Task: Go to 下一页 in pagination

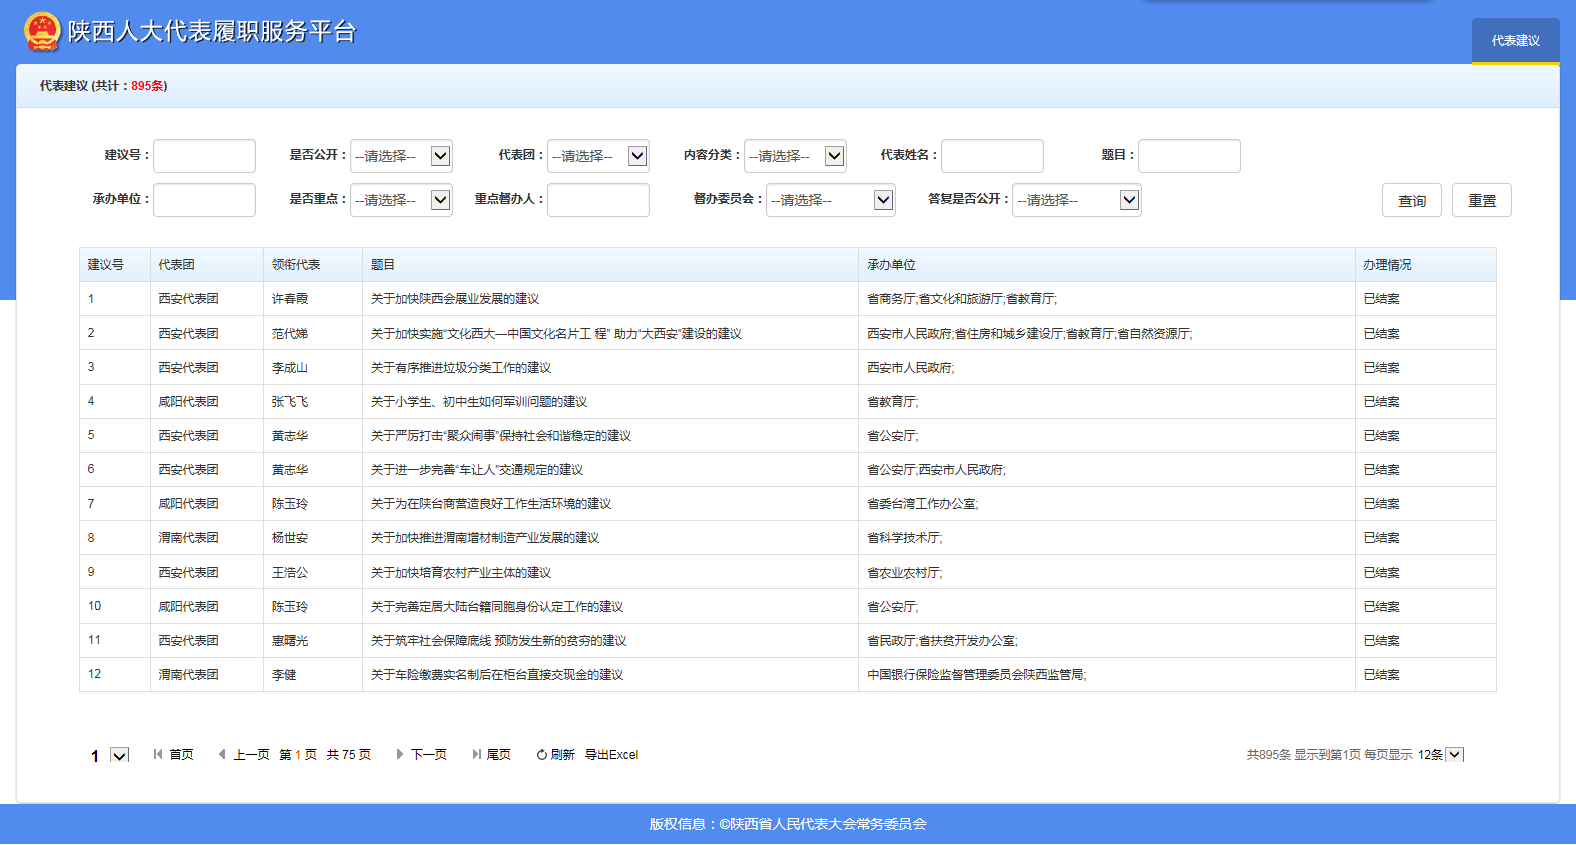Action: coord(429,755)
